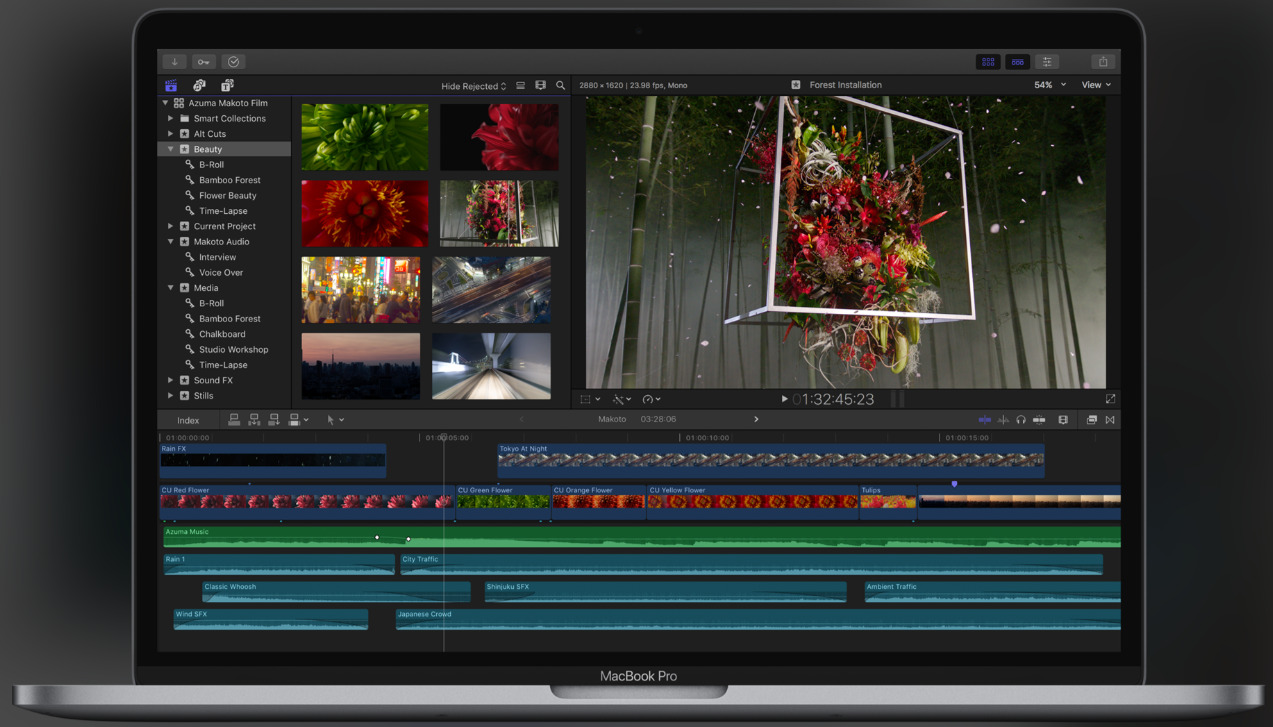Viewport: 1273px width, 727px height.
Task: Select the Chalkboard collection
Action: point(224,334)
